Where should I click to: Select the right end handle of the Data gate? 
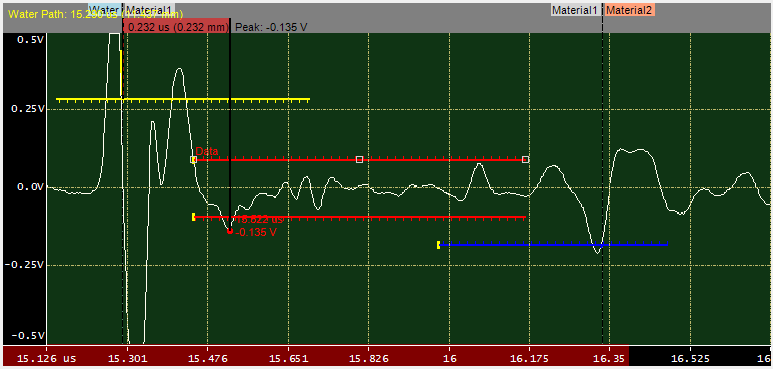pyautogui.click(x=526, y=159)
